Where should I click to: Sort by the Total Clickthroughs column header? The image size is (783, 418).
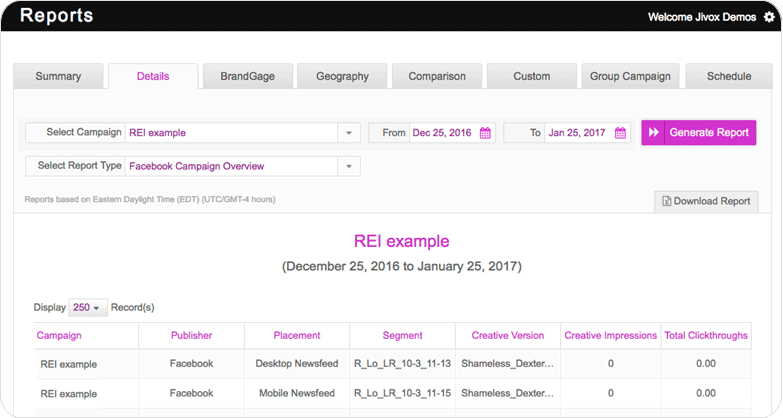tap(706, 336)
